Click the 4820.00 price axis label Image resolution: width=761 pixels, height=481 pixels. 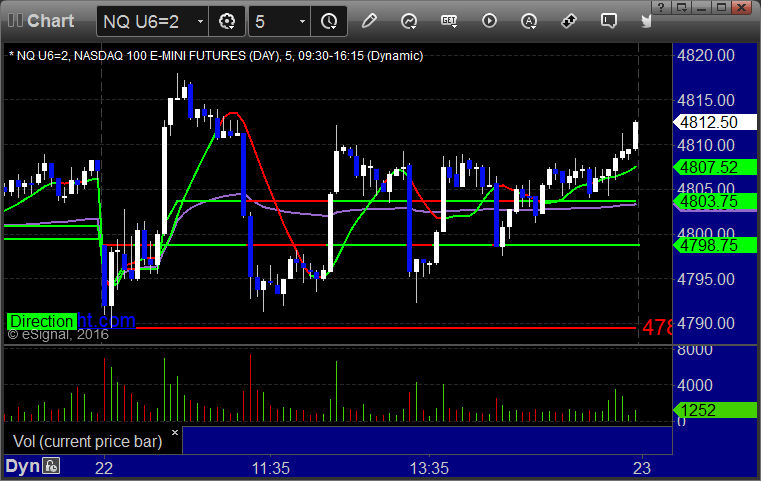pos(706,55)
